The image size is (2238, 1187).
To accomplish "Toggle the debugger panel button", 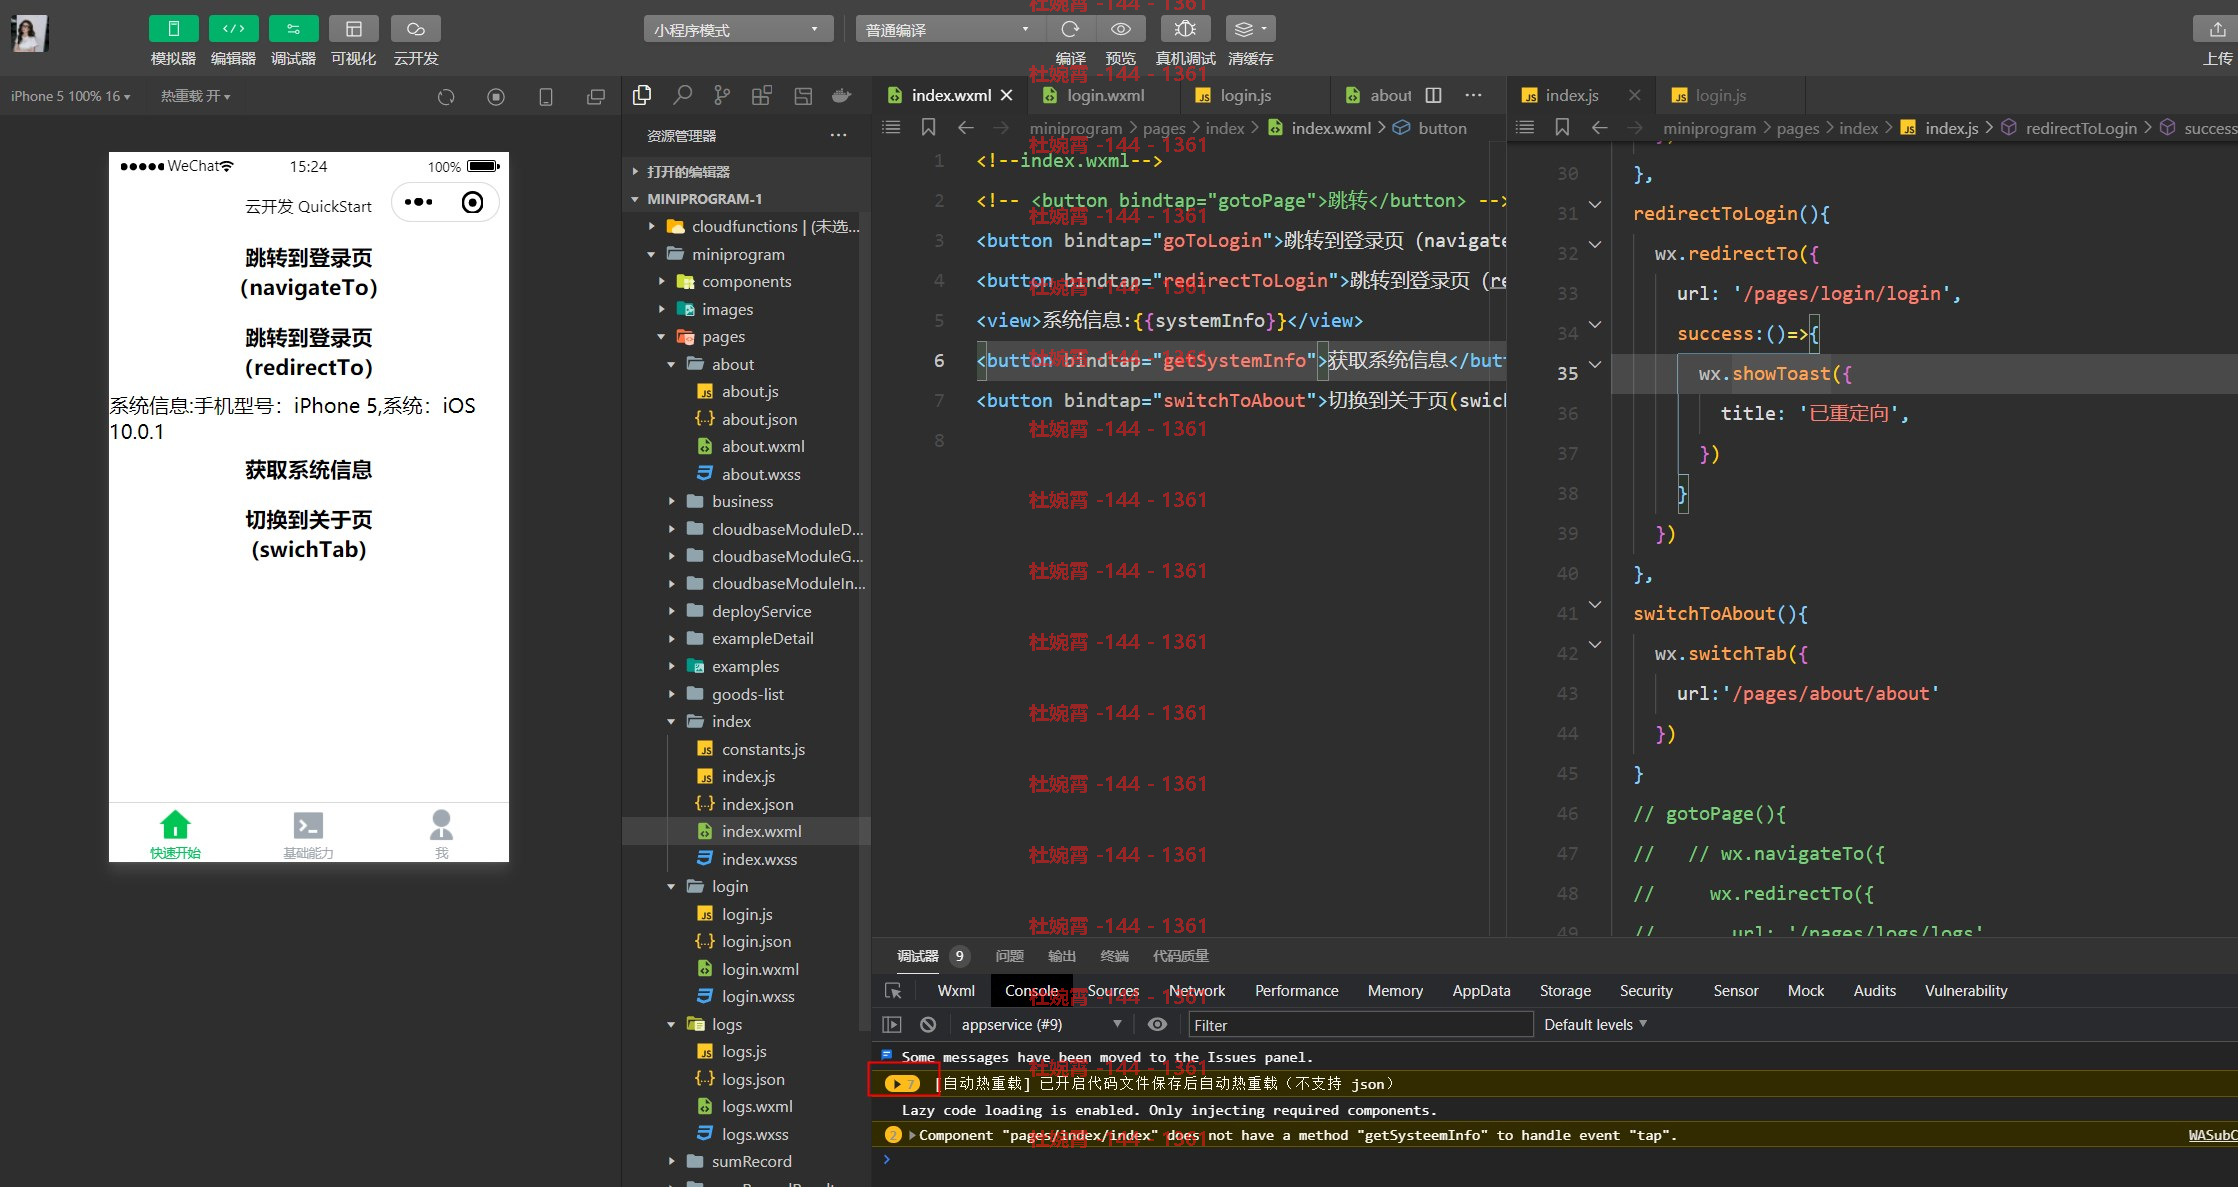I will pyautogui.click(x=293, y=29).
